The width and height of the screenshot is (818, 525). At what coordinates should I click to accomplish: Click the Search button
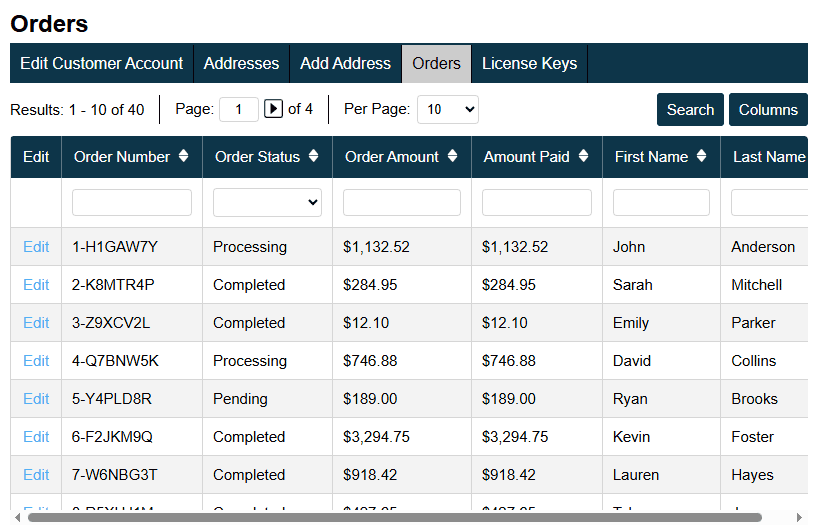(690, 110)
